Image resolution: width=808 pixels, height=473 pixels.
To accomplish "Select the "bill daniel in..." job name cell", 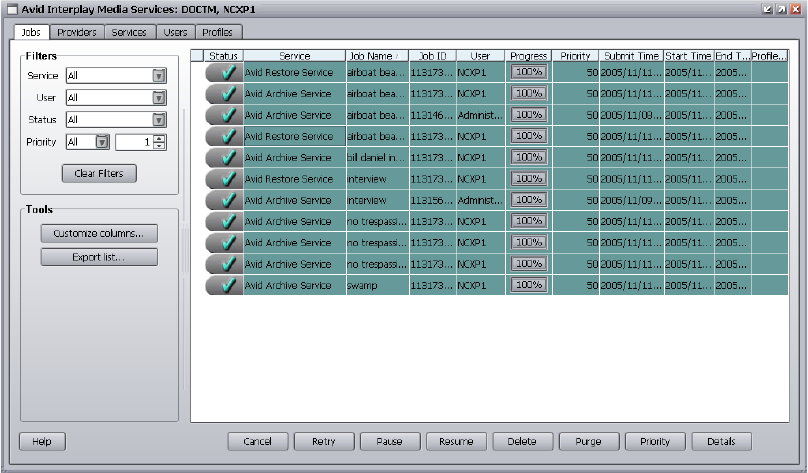I will (x=377, y=158).
